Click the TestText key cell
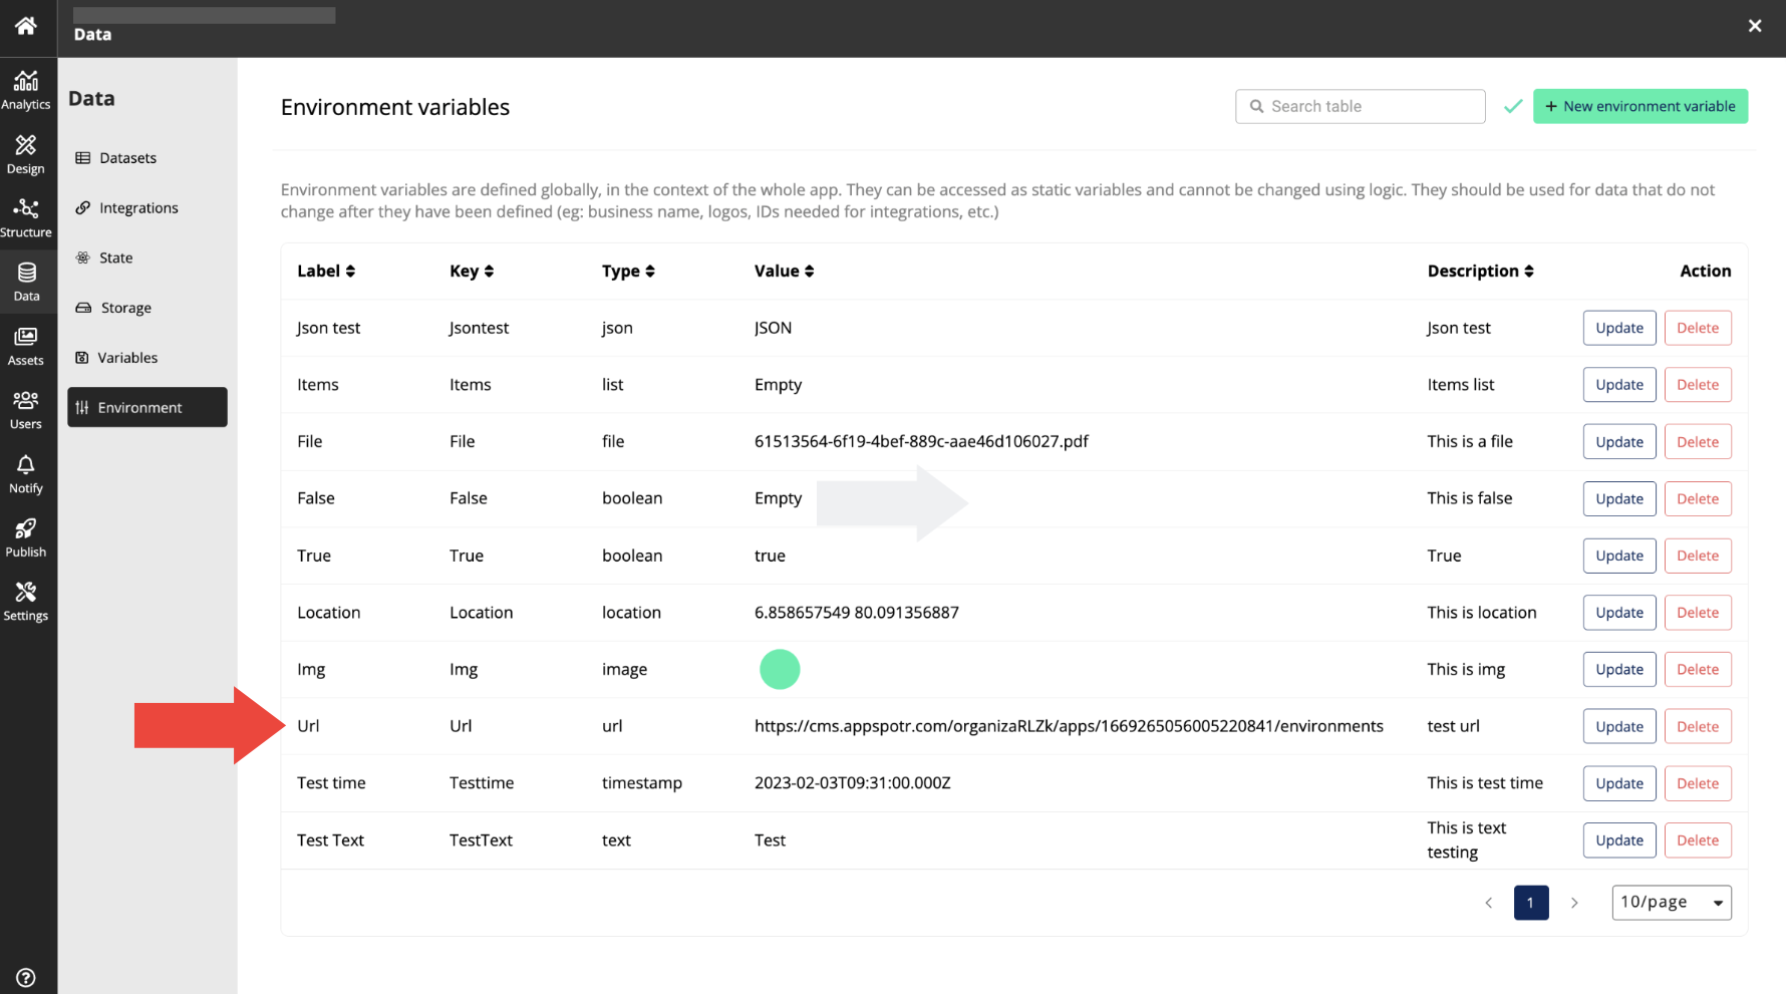Screen dimensions: 1786x994 click(481, 840)
